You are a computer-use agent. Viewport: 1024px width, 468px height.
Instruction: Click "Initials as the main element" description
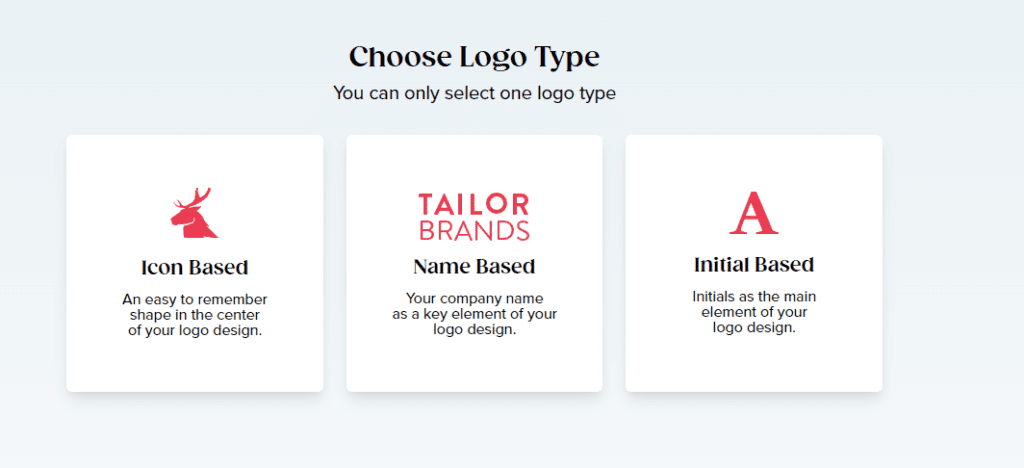(754, 312)
